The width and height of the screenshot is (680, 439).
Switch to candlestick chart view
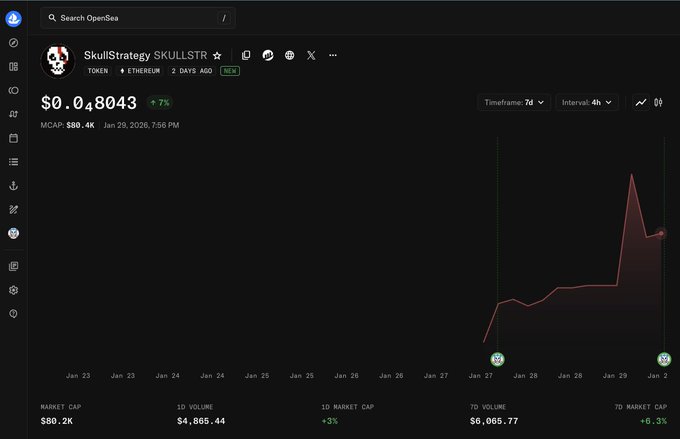coord(658,102)
